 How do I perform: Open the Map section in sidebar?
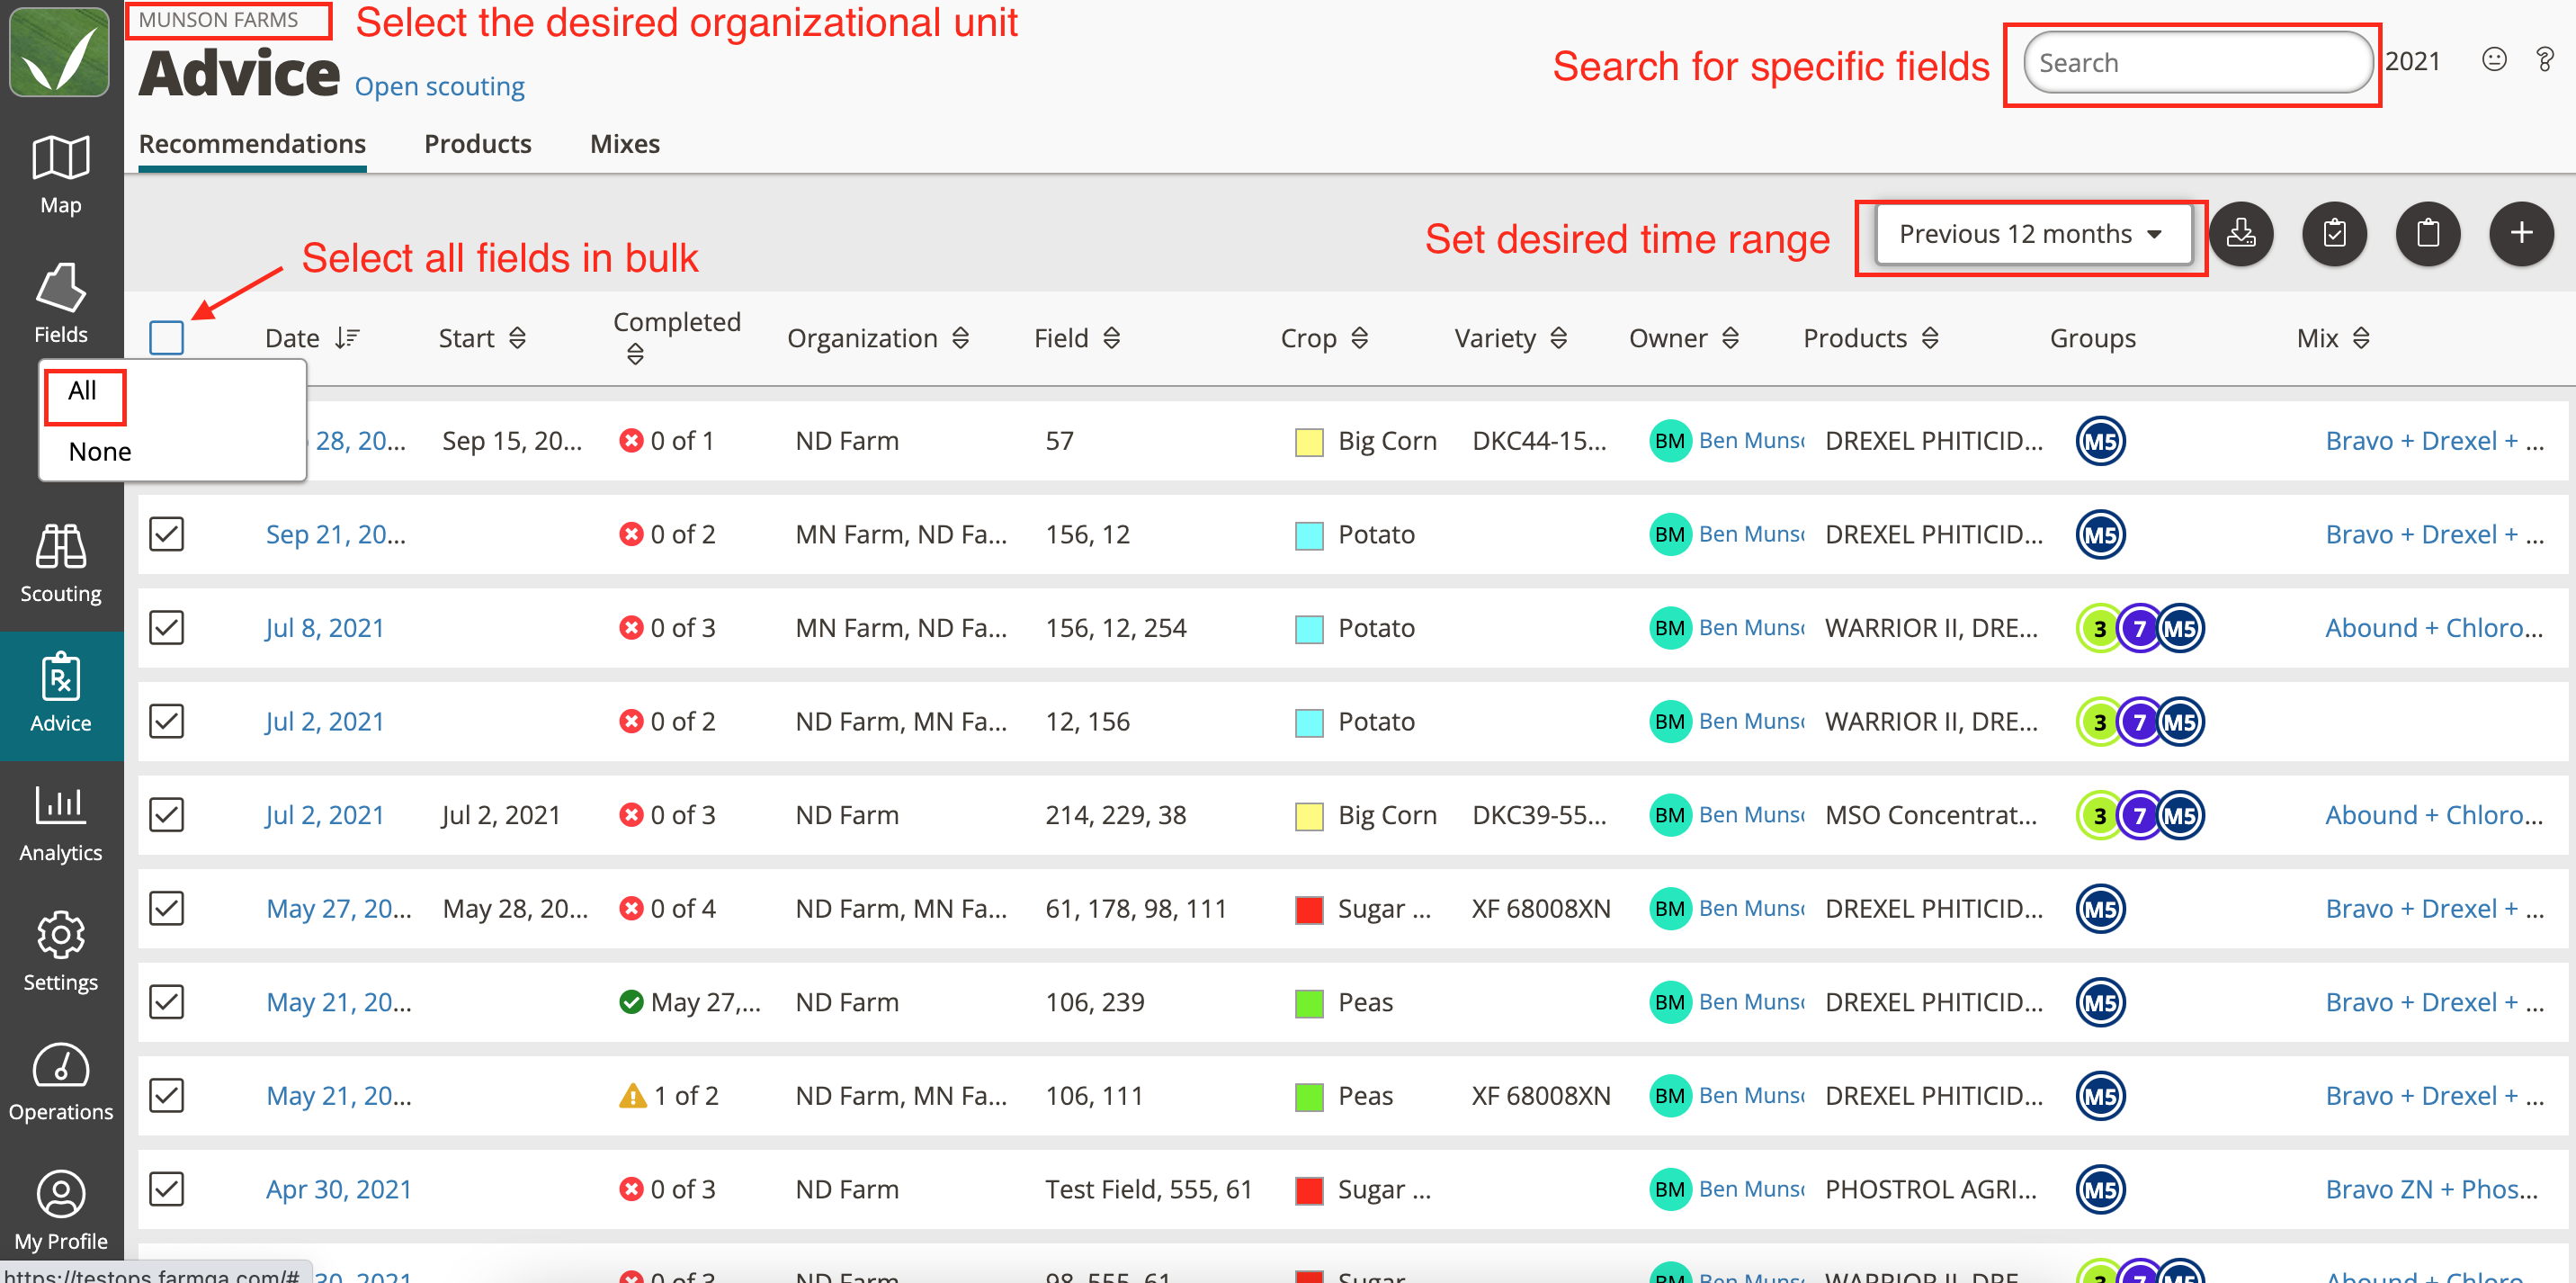[x=61, y=176]
